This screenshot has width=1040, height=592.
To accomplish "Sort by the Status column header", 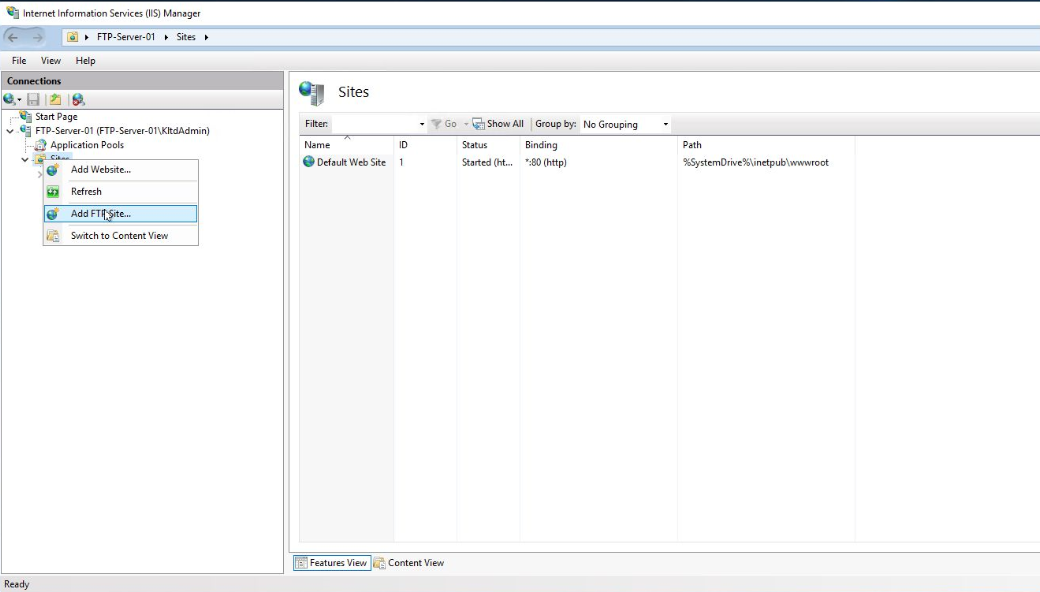I will tap(488, 145).
